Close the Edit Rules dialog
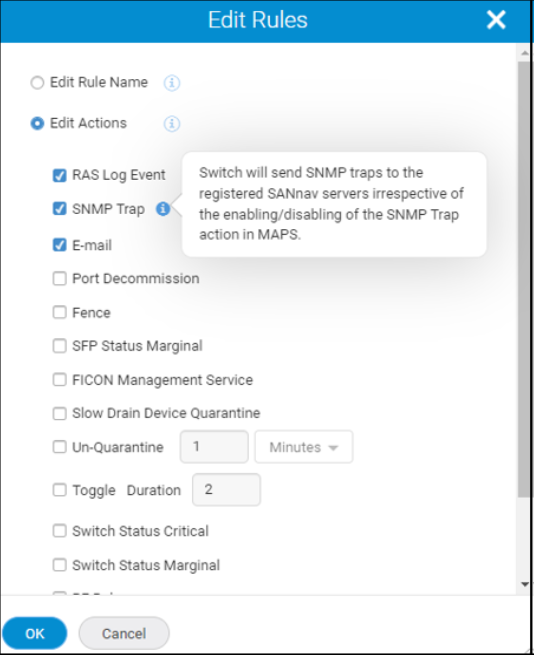Screen dimensions: 534x656 pos(496,20)
